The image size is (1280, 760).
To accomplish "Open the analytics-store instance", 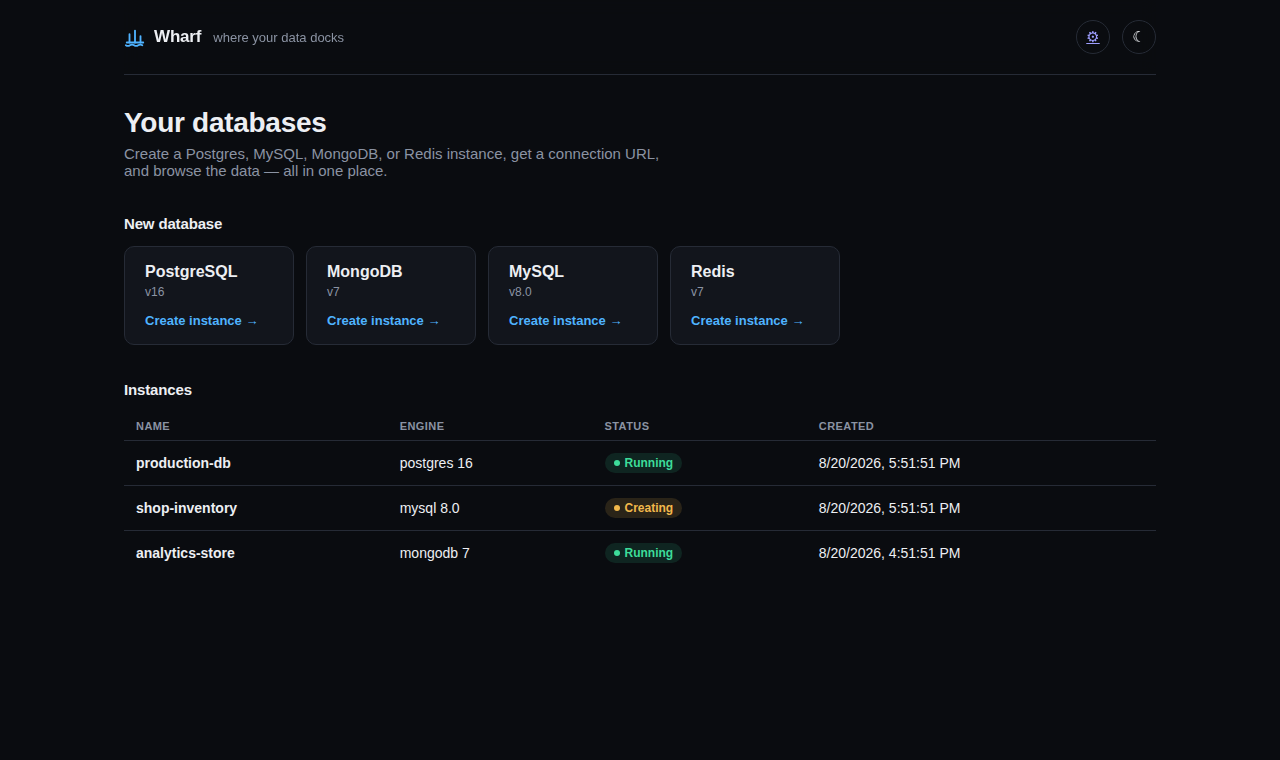I will coord(185,553).
